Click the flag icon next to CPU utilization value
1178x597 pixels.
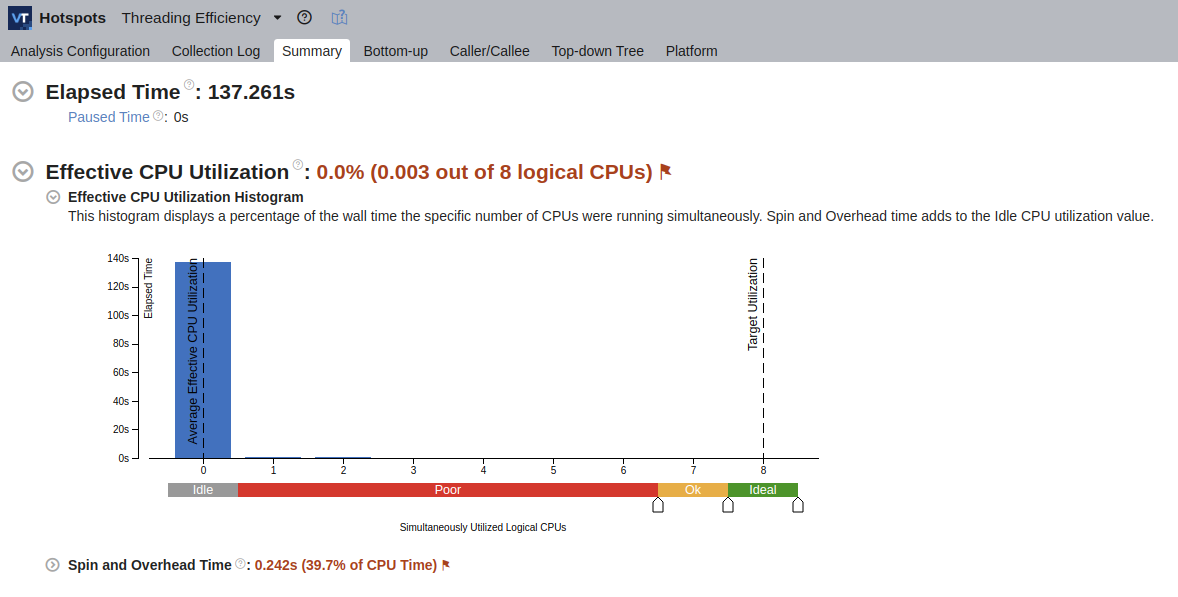pos(666,170)
